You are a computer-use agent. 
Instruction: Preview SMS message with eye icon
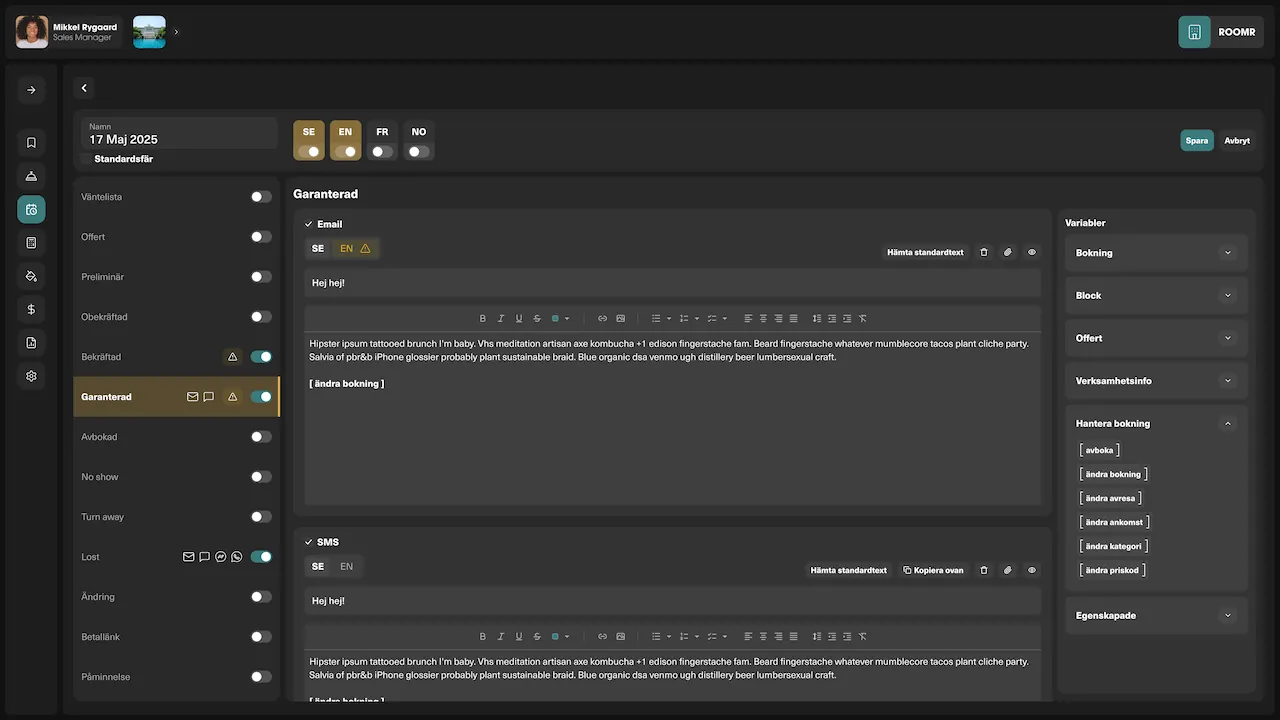coord(1032,570)
